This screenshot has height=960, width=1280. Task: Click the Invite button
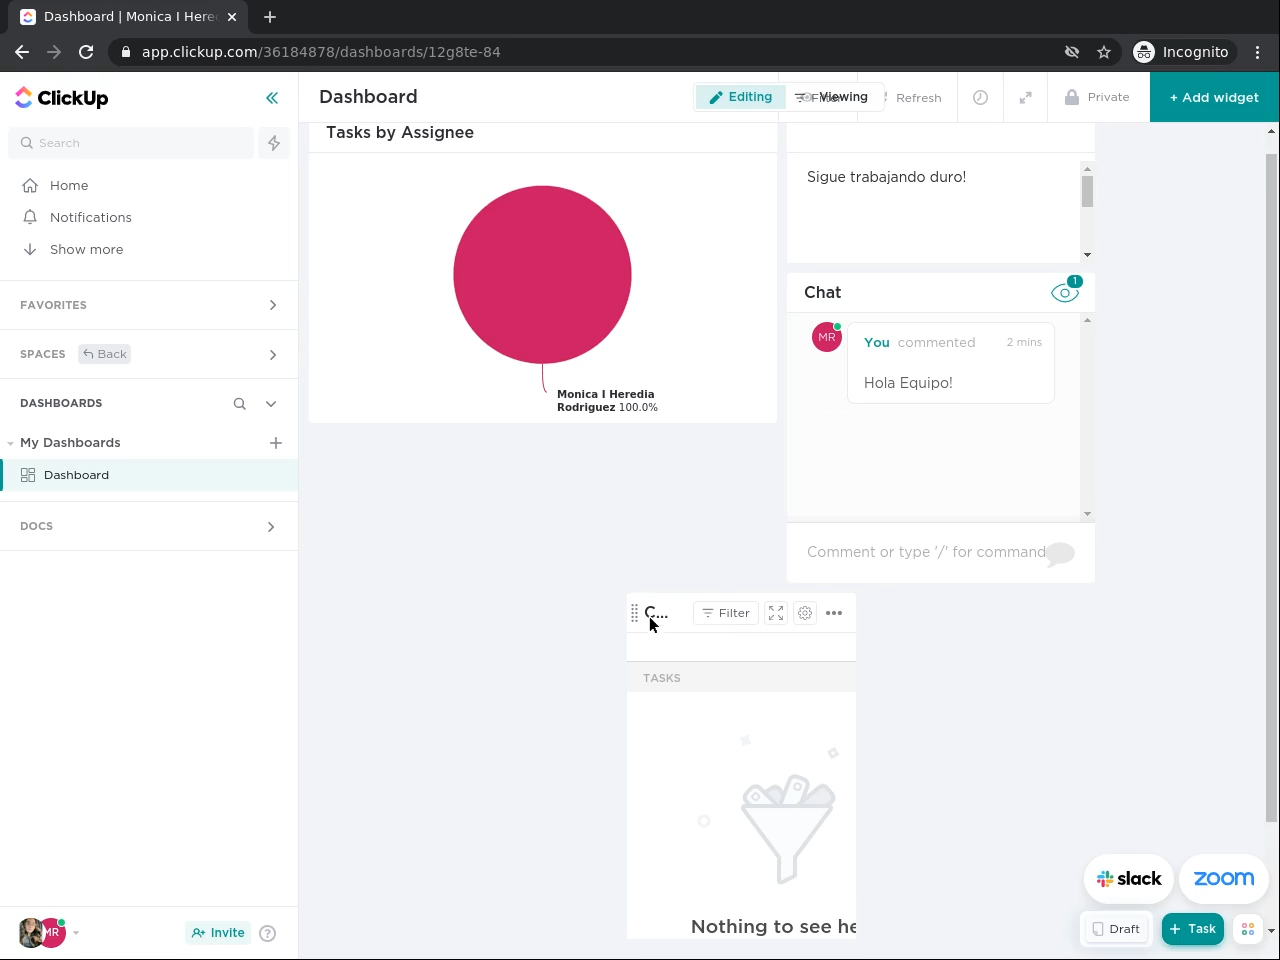pos(218,933)
